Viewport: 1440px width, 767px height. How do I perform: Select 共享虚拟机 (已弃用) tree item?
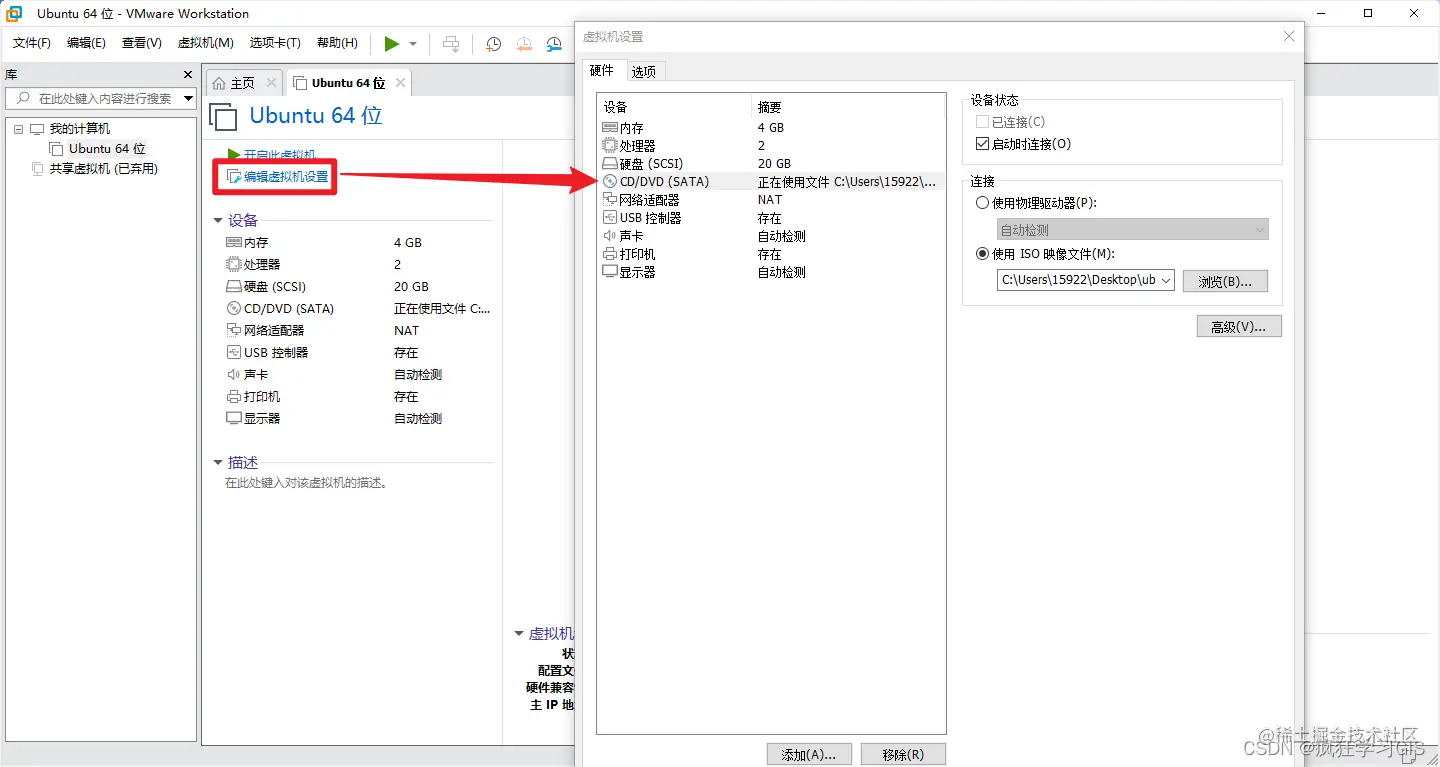click(x=104, y=168)
